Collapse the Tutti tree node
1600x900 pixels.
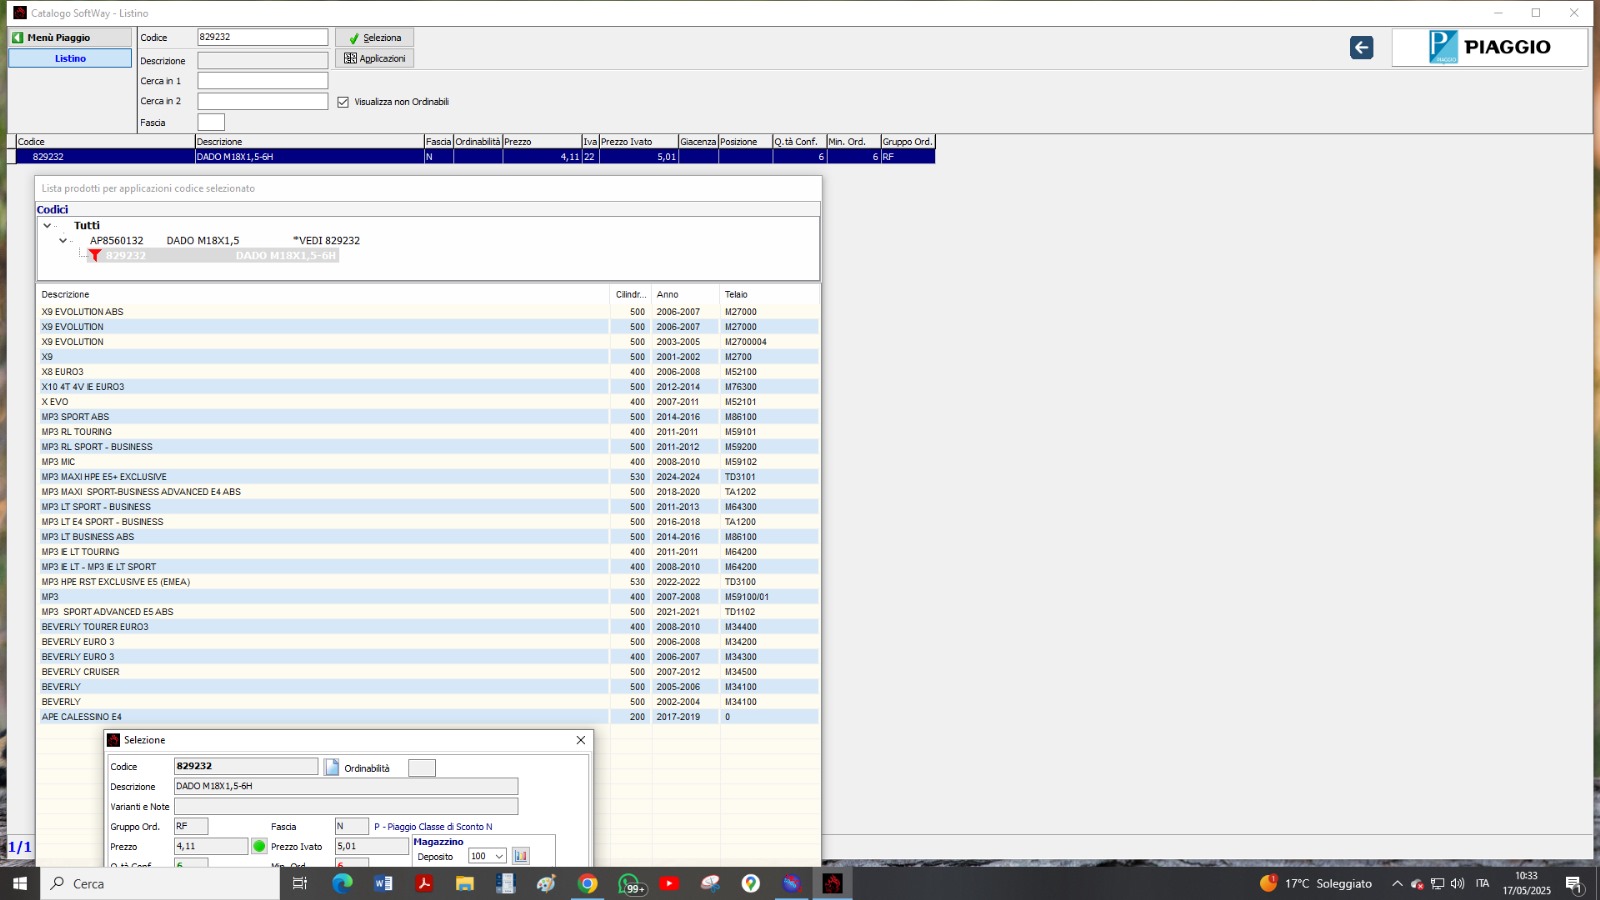point(47,226)
